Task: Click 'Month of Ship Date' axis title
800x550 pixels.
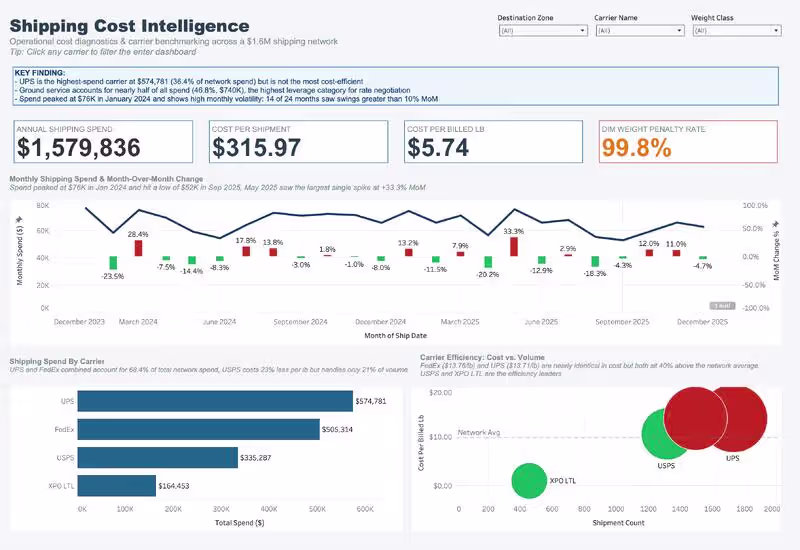Action: click(x=395, y=336)
